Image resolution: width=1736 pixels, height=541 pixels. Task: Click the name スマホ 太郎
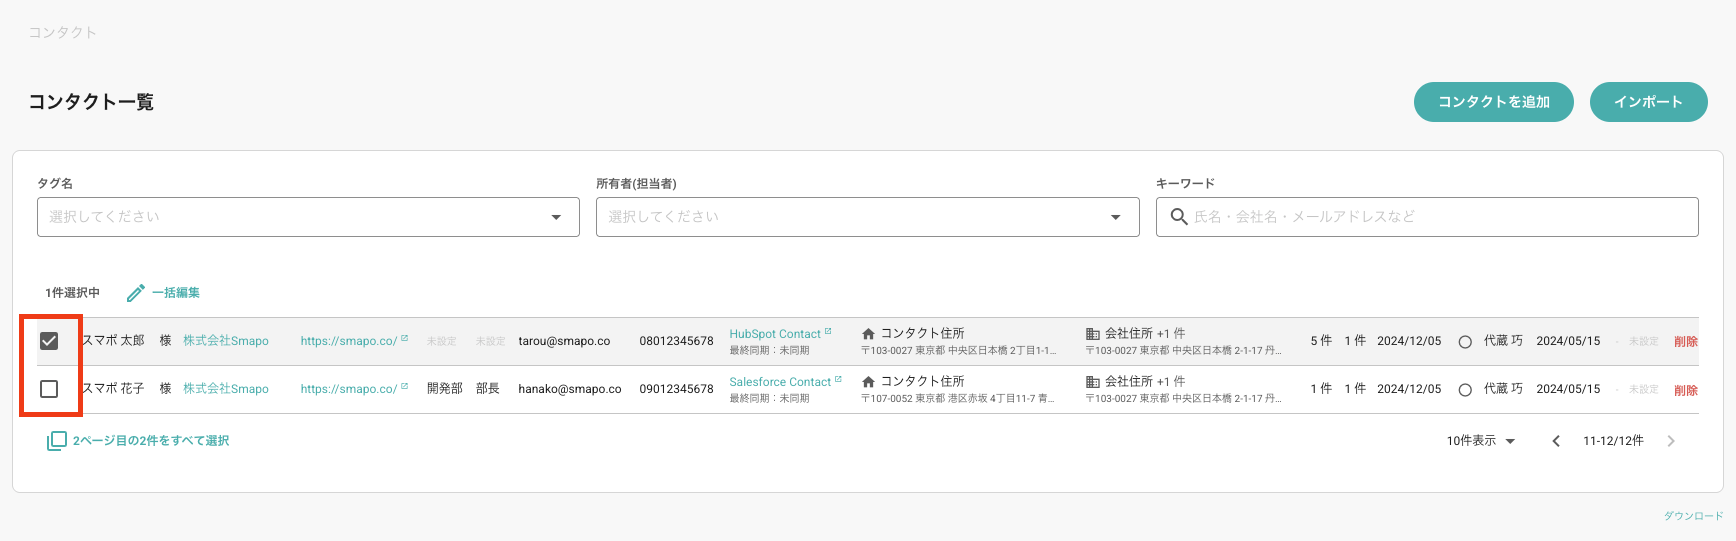tap(113, 341)
